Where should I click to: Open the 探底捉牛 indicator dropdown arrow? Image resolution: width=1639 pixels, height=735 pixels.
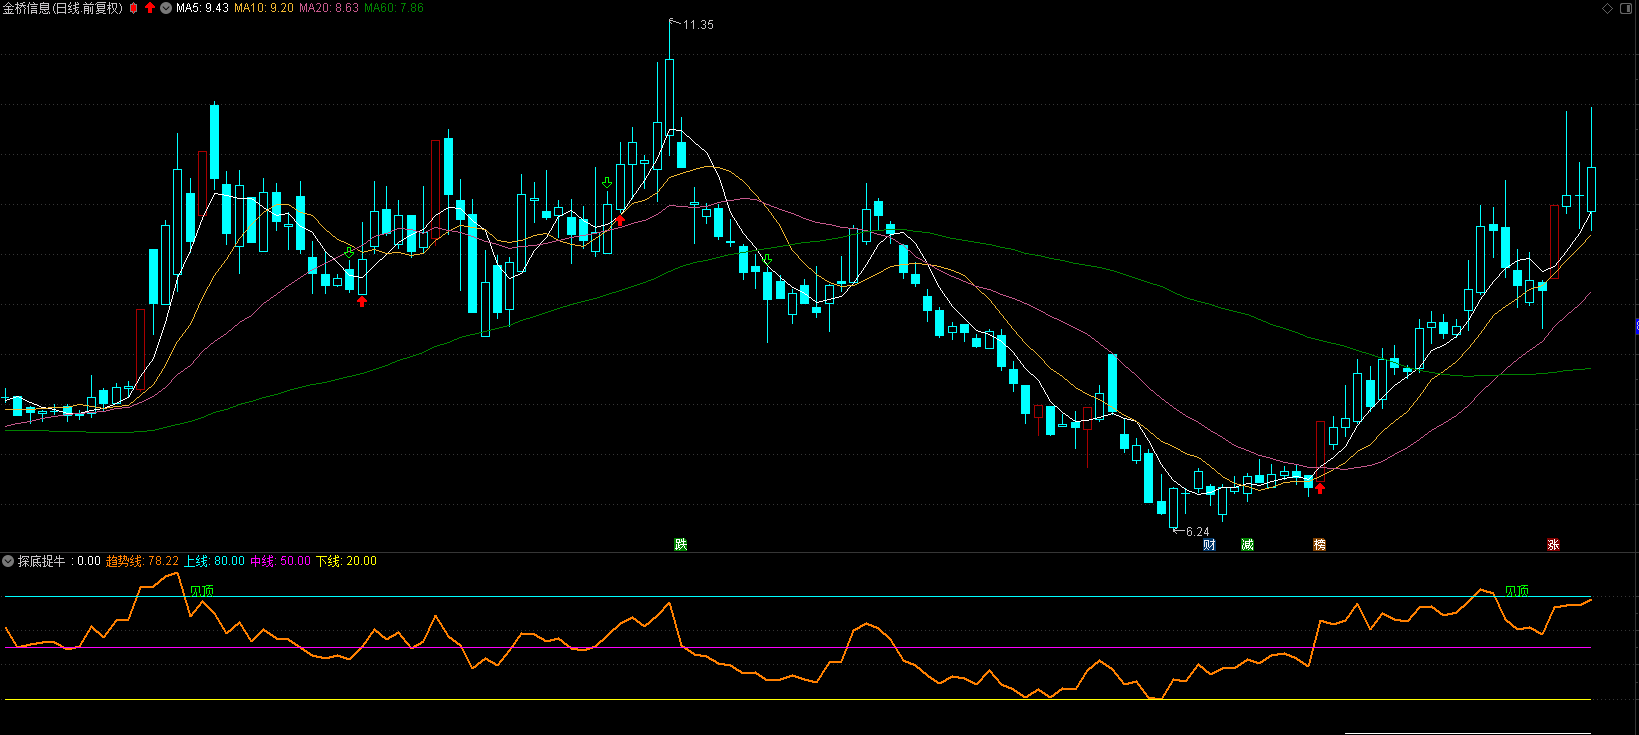(x=8, y=561)
